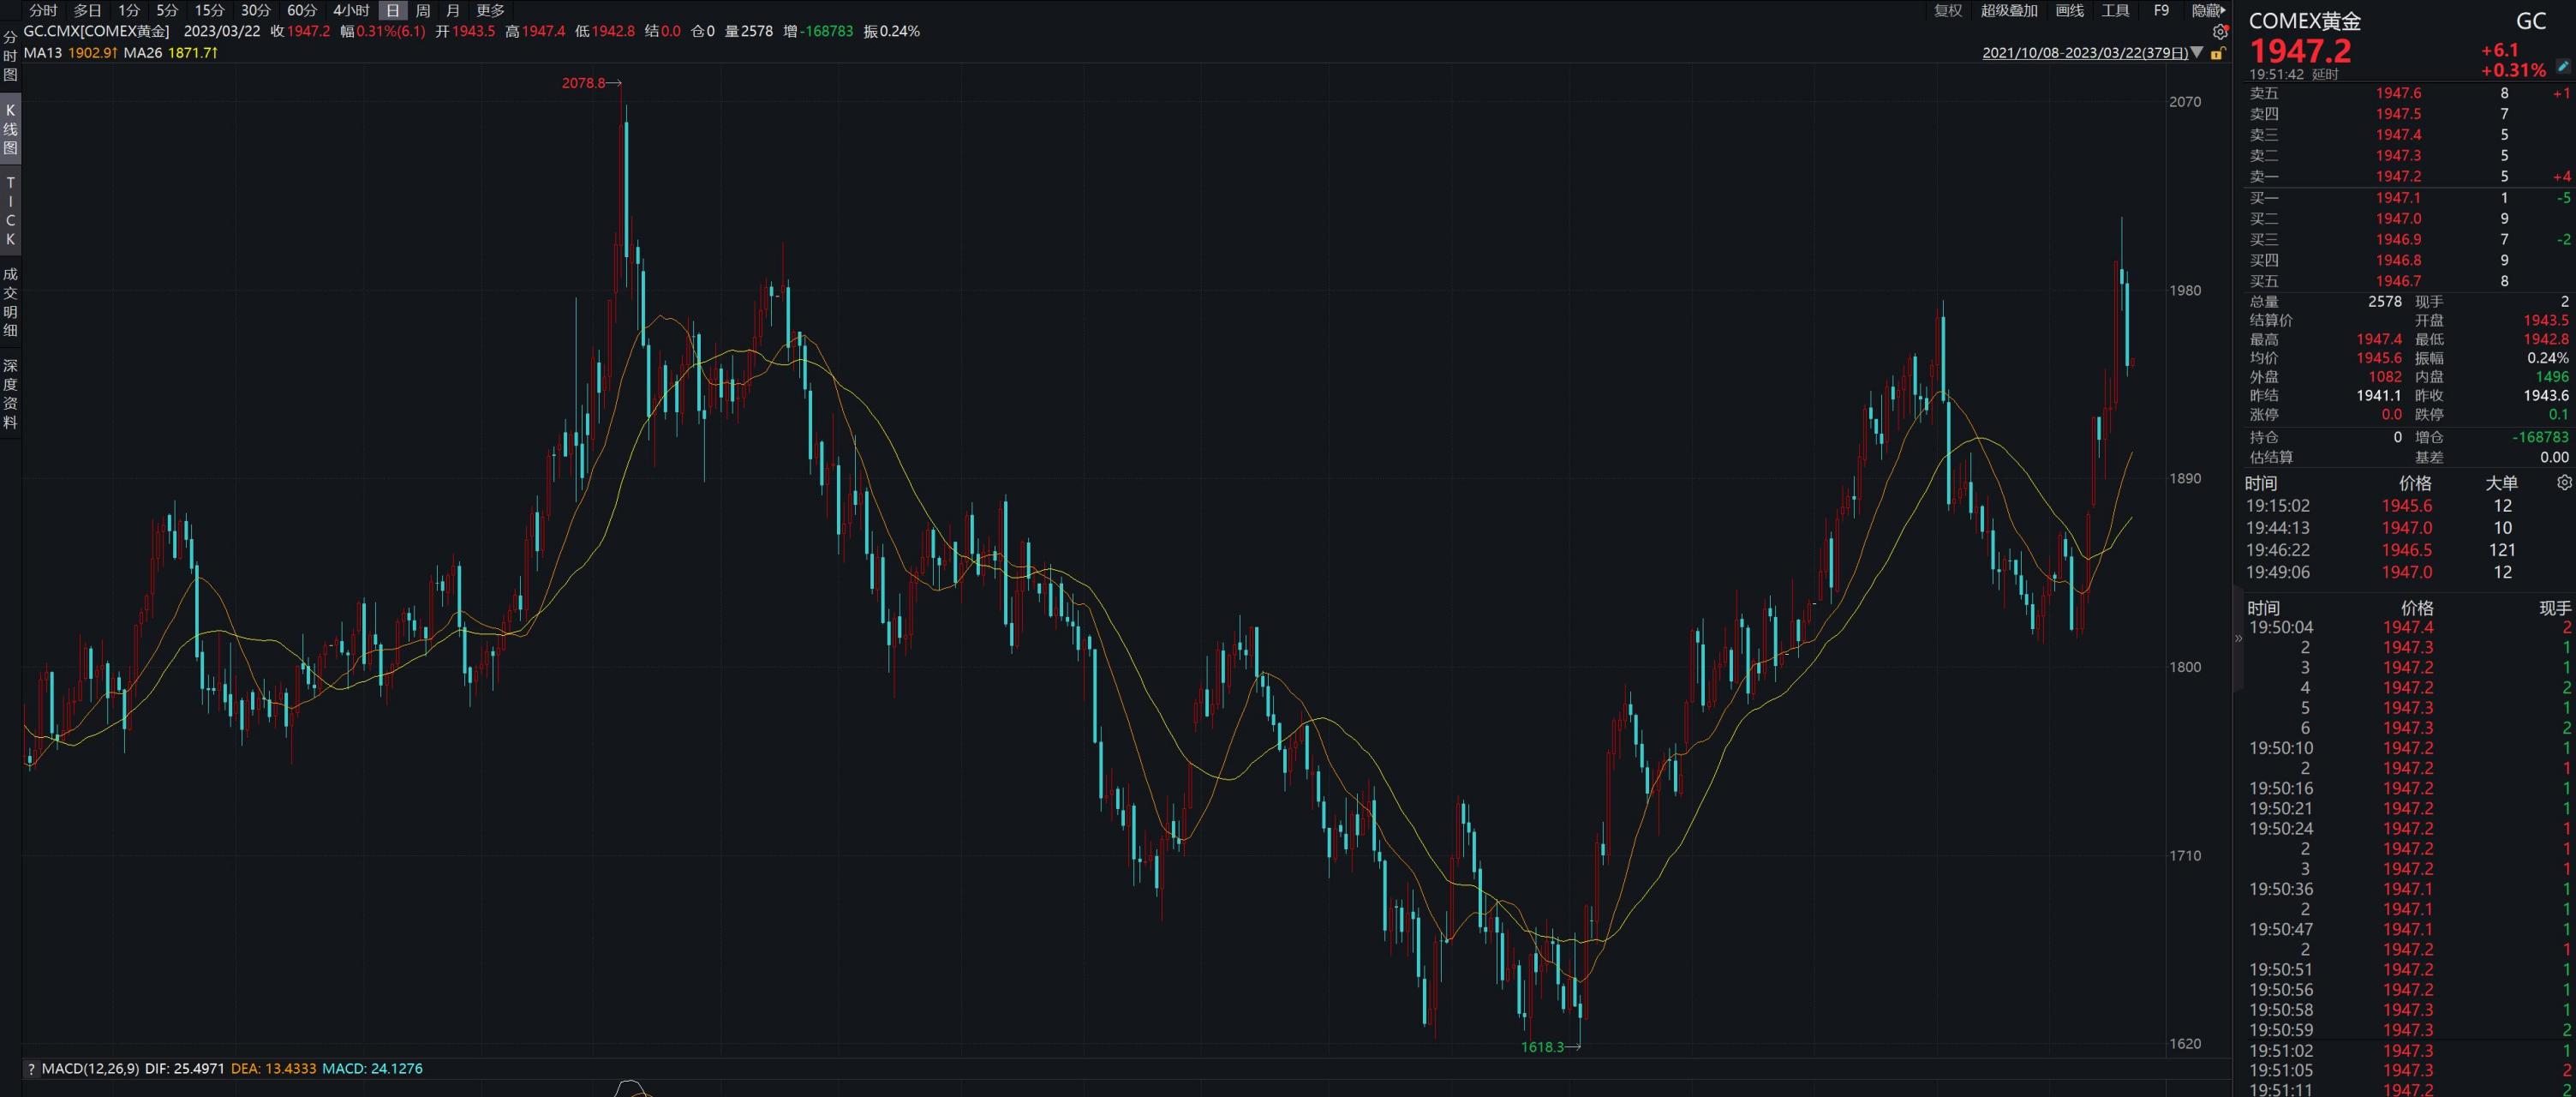Viewport: 2576px width, 1097px height.
Task: Click the 卖五 price 1947.6
Action: click(x=2398, y=93)
